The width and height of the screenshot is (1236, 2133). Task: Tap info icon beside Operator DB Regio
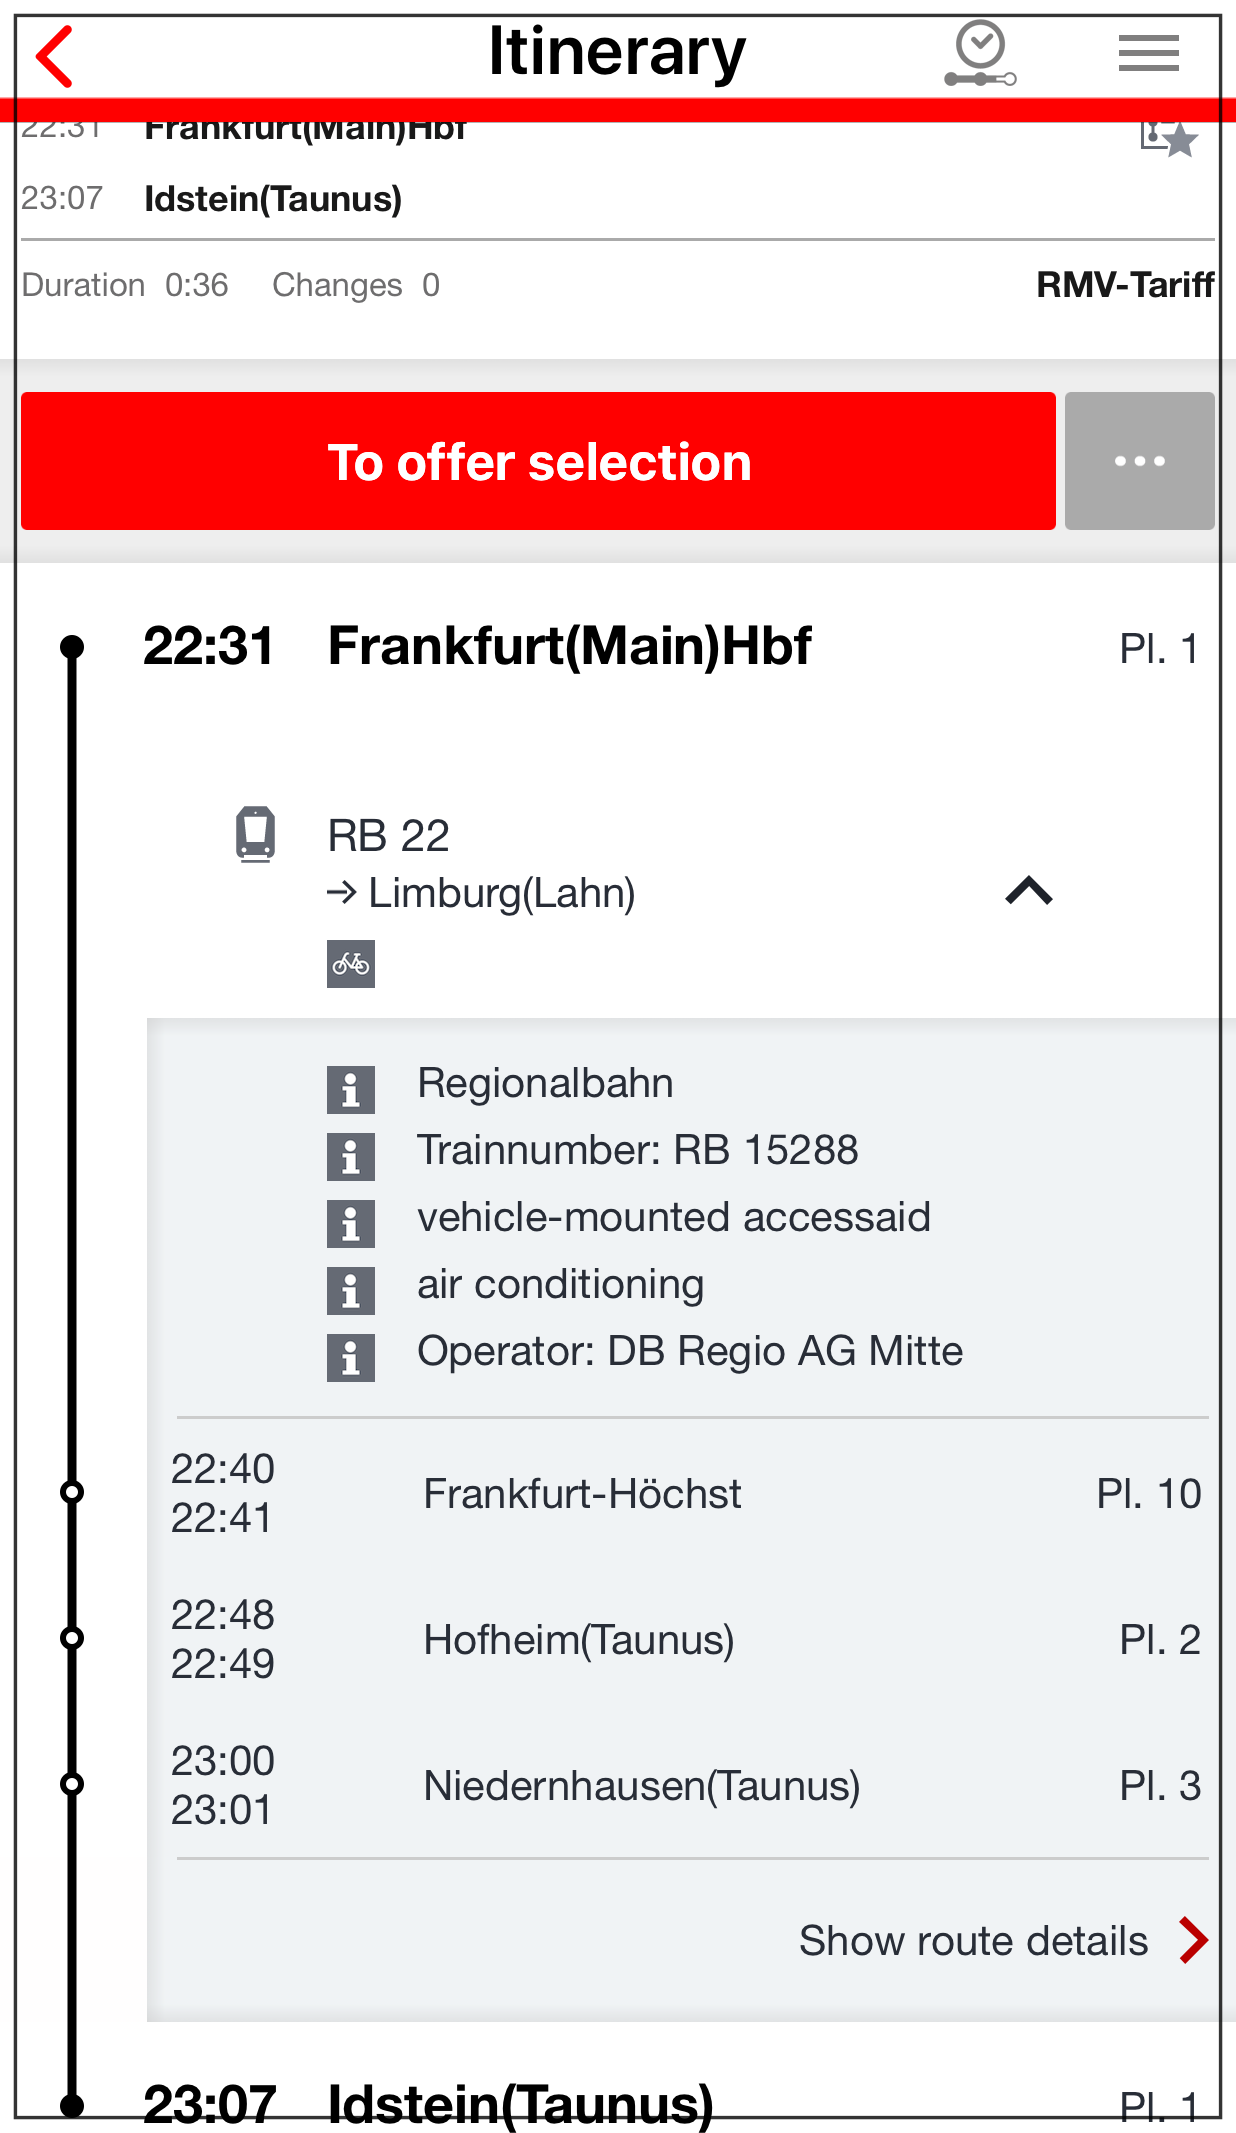[351, 1357]
